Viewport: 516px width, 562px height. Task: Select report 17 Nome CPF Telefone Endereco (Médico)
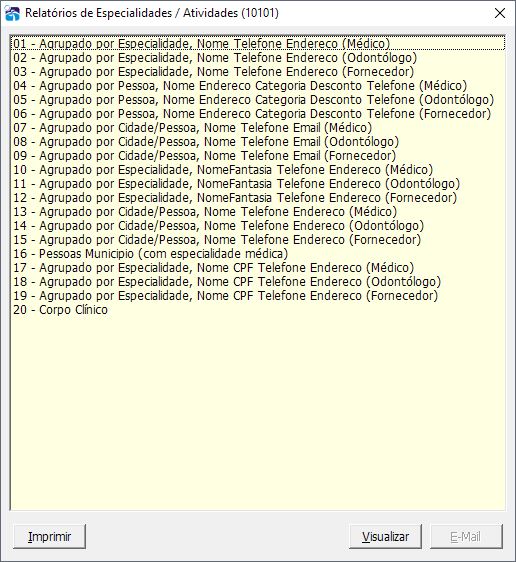[258, 267]
